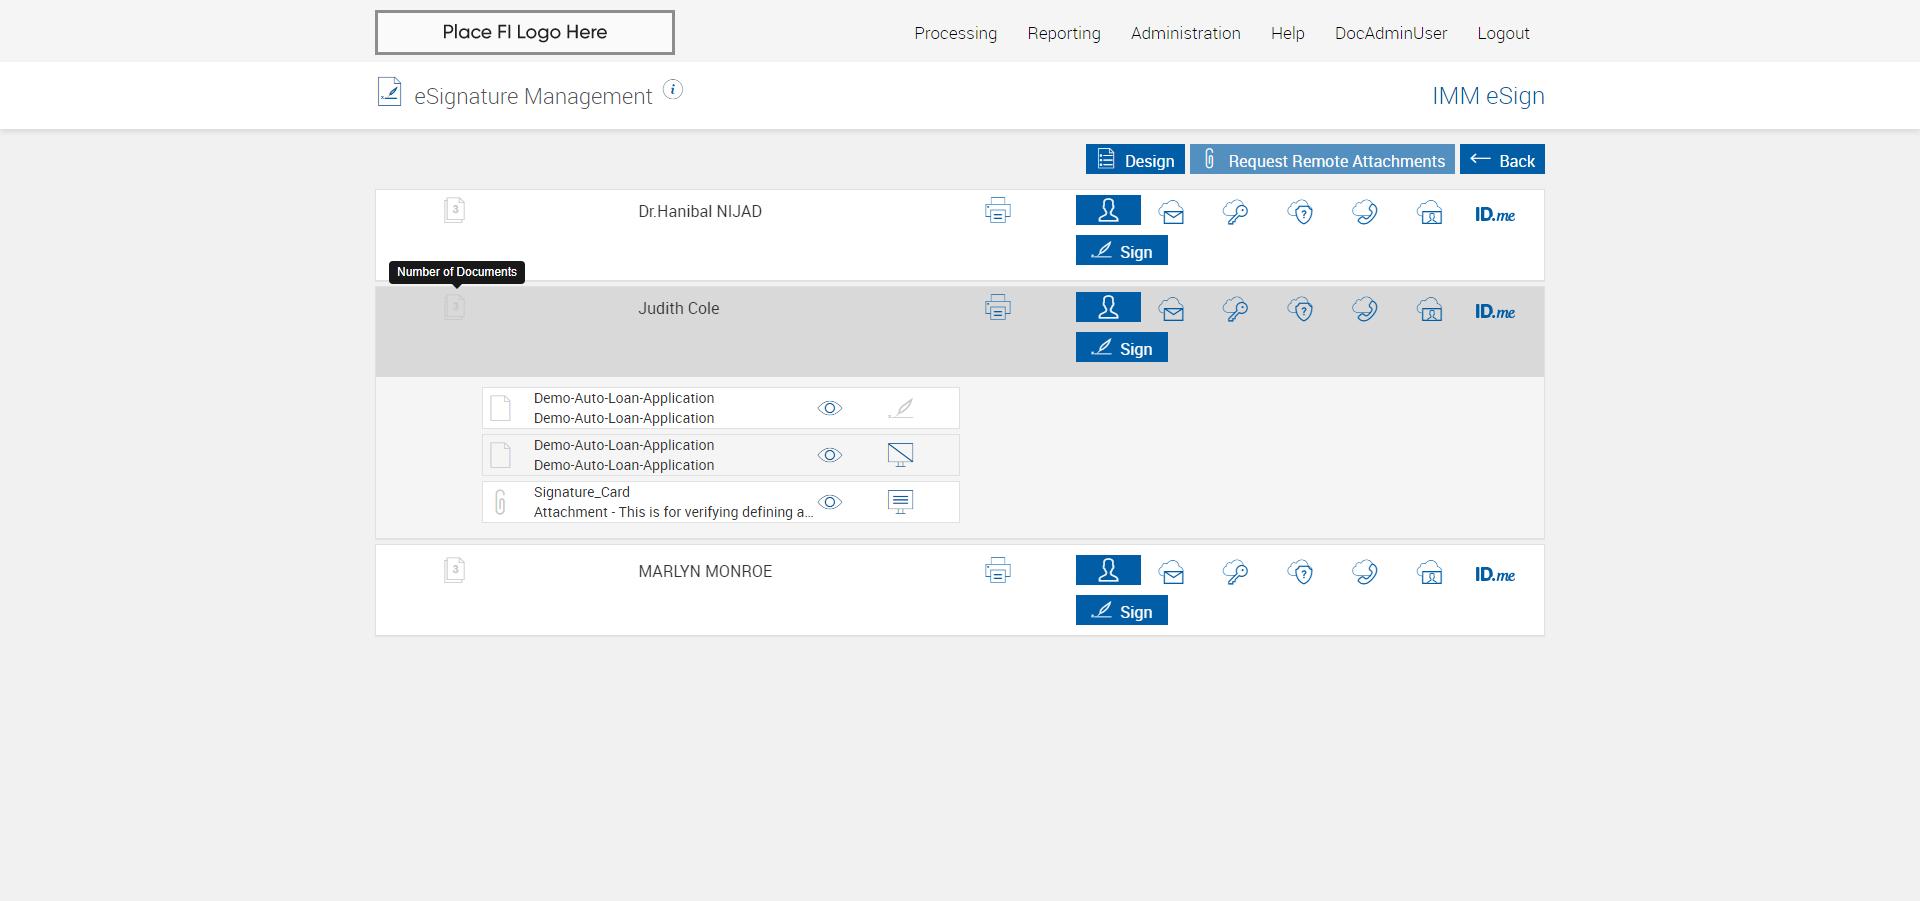Open the Reporting menu

1063,33
